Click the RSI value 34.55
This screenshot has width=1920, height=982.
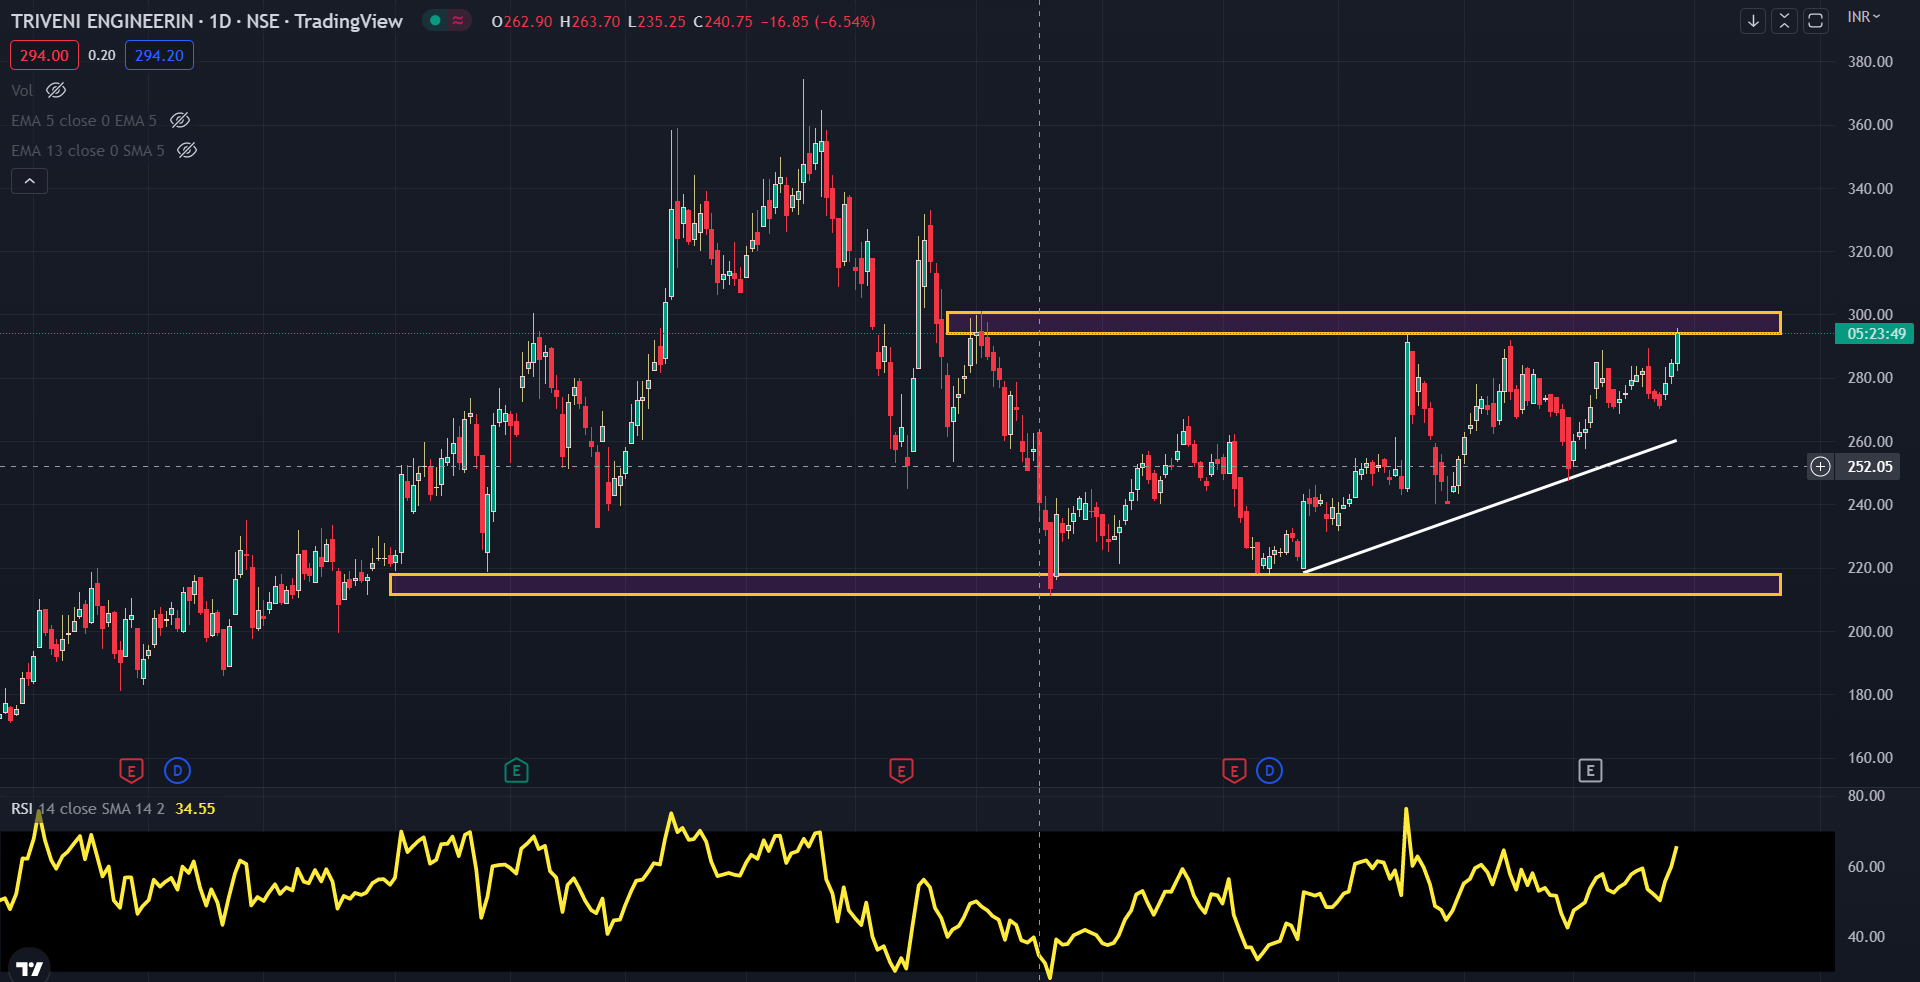click(195, 809)
